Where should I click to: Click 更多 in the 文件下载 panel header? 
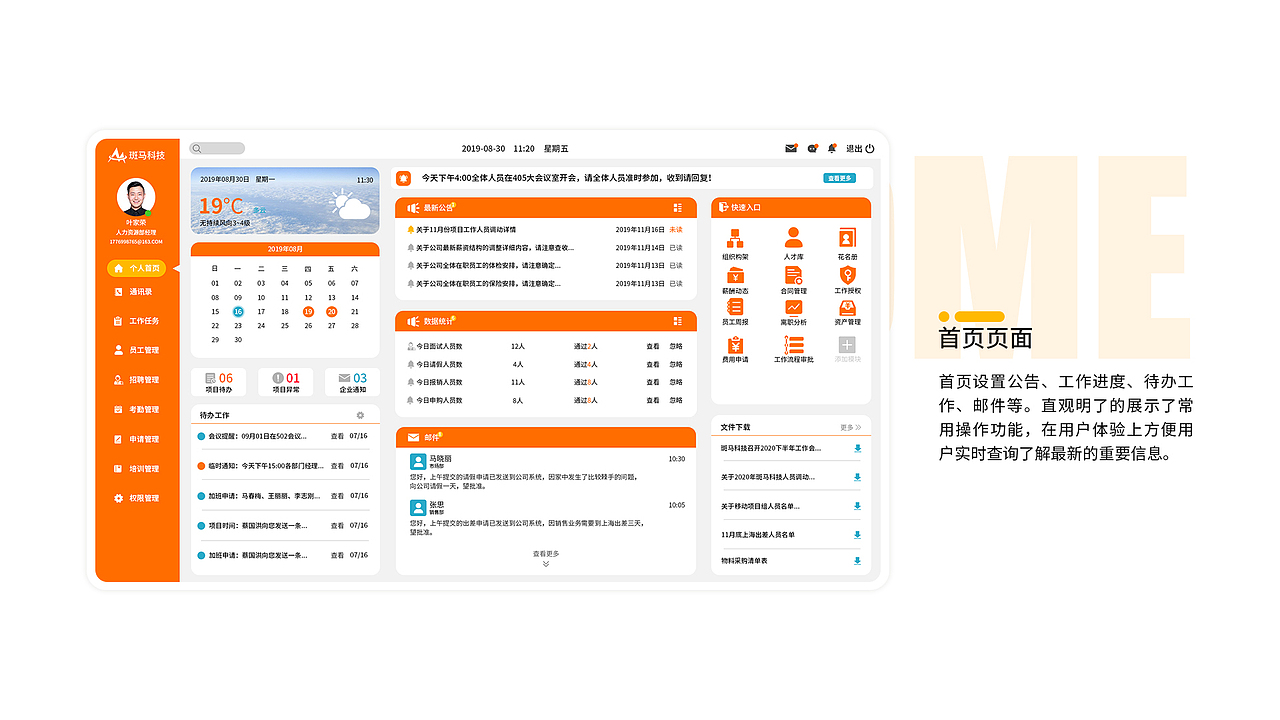[845, 426]
